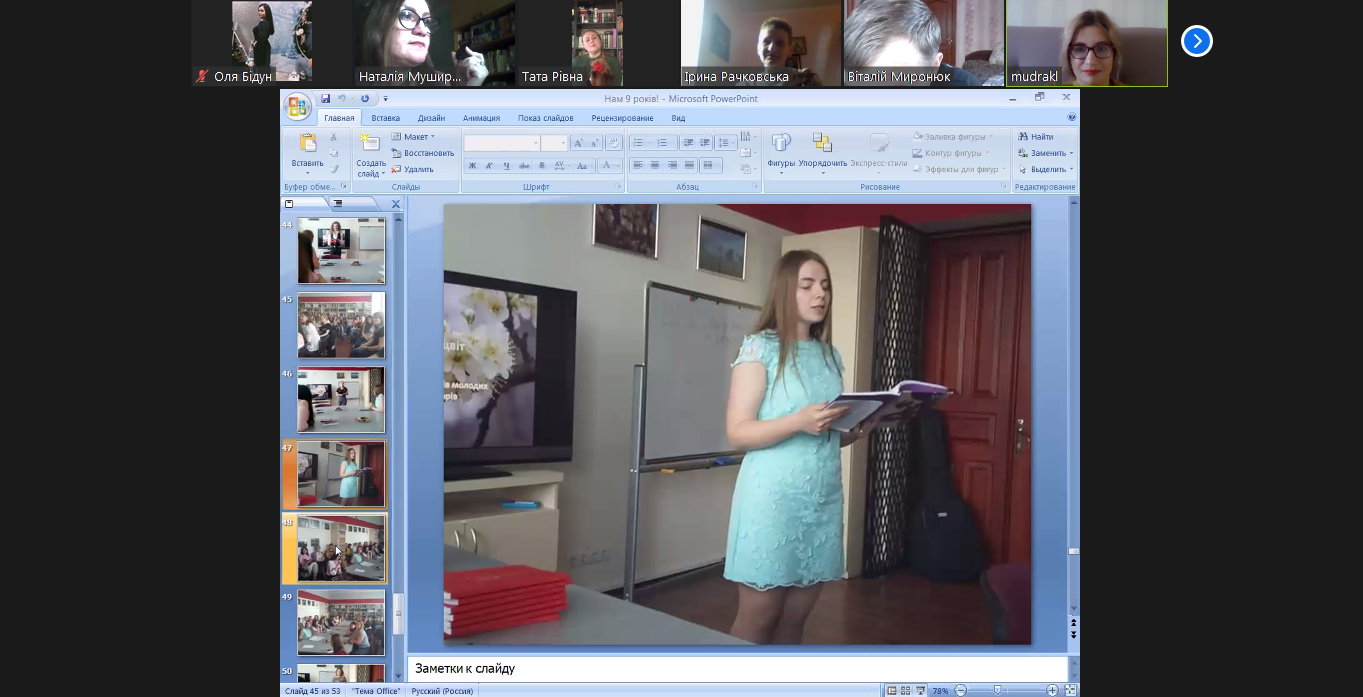Switch to Normal view in status bar

tap(892, 690)
